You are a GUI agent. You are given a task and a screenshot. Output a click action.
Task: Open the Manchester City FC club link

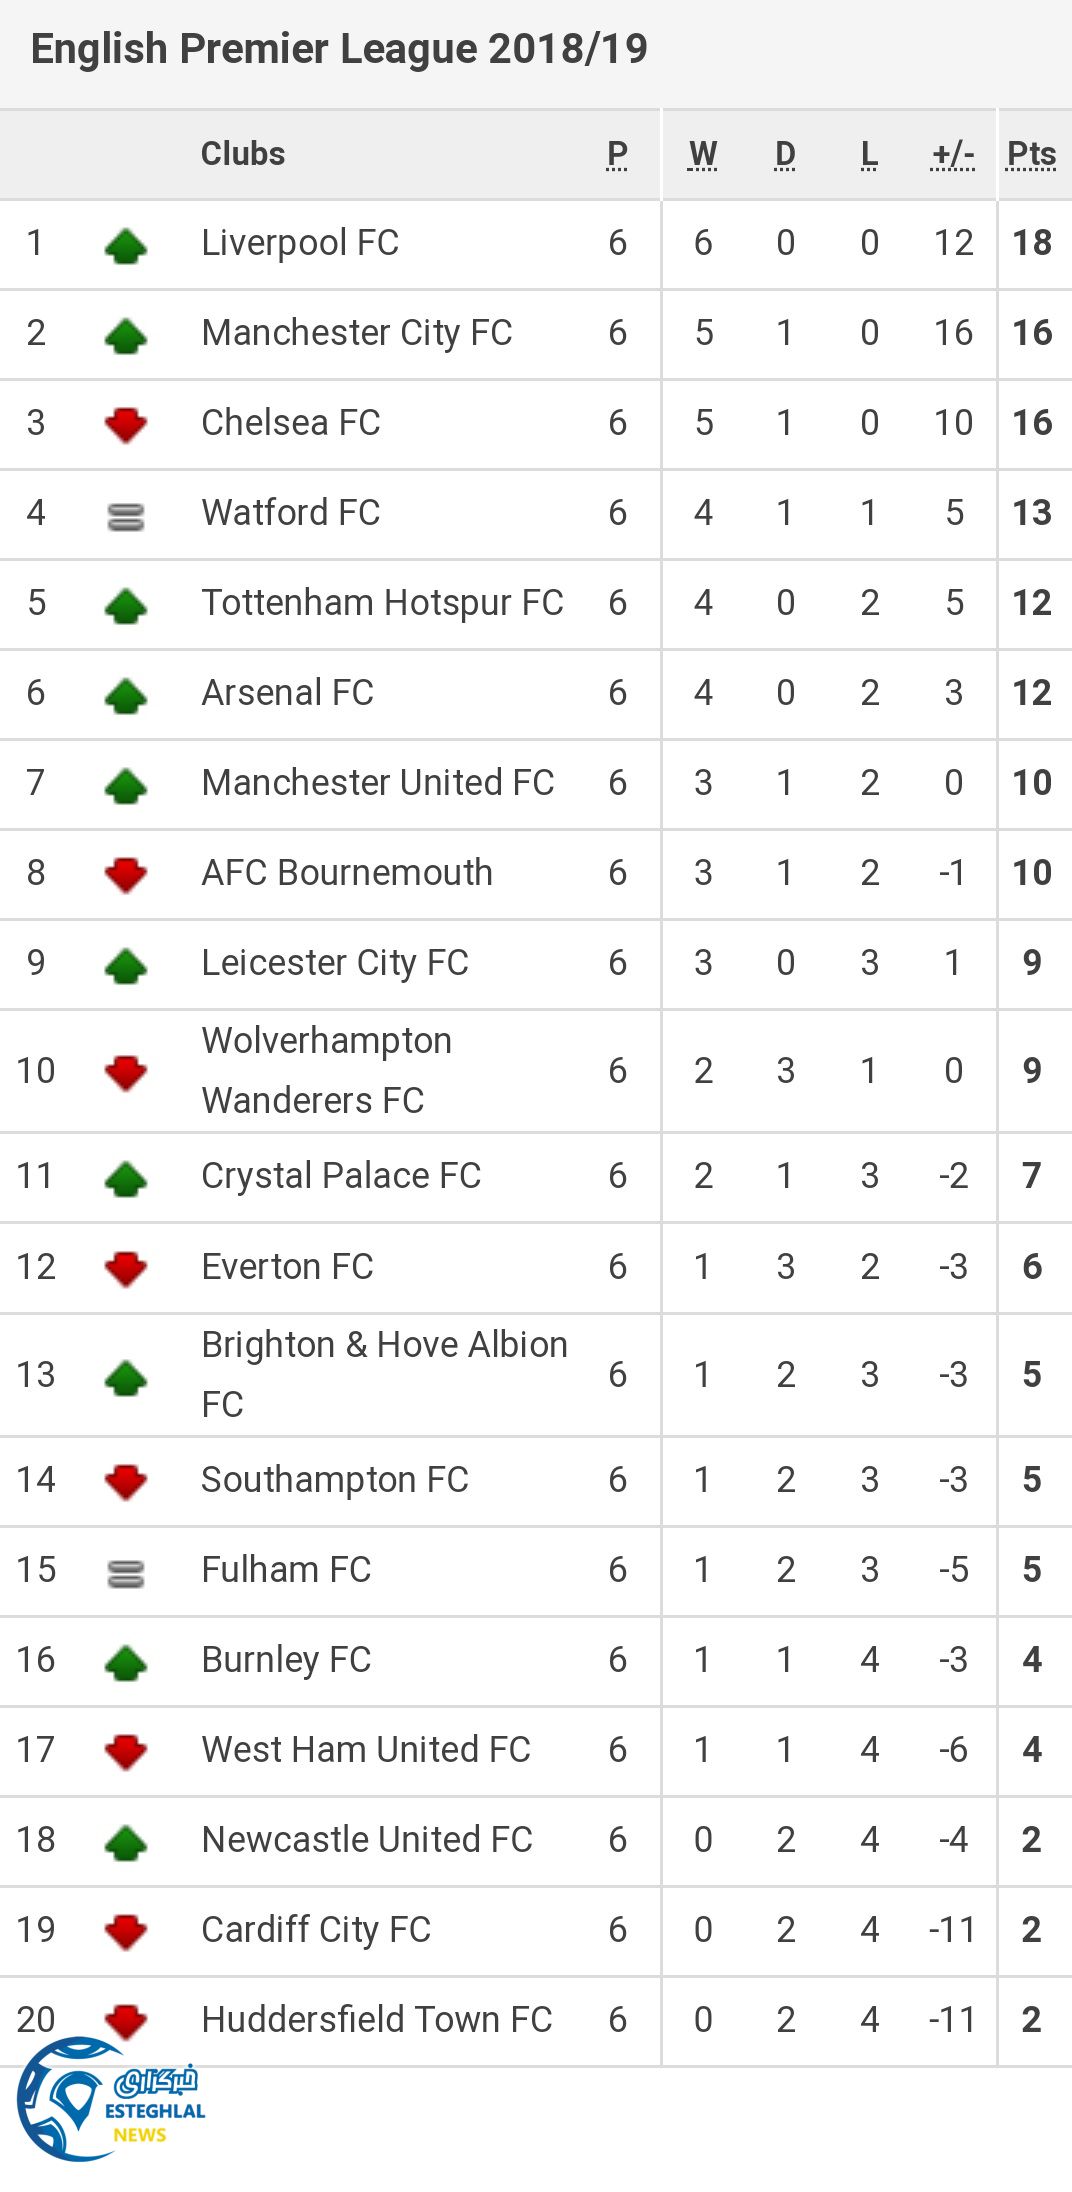pos(357,333)
